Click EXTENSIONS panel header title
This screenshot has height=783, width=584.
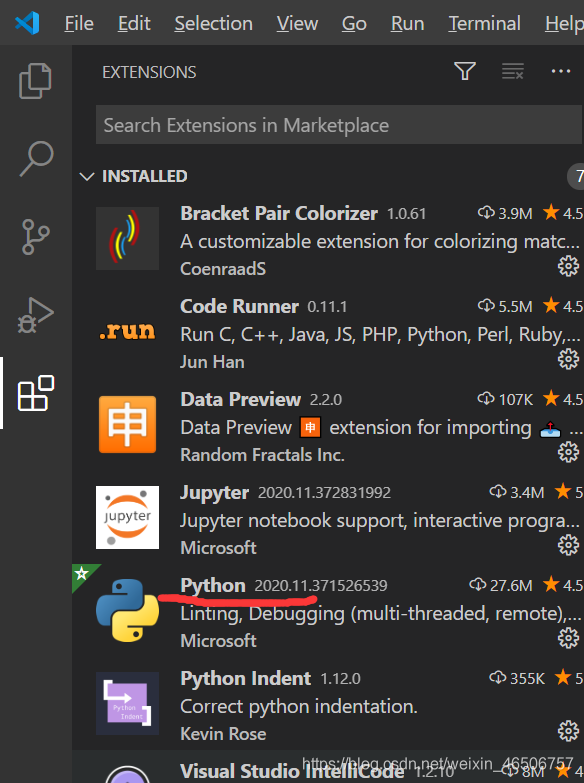pos(149,72)
